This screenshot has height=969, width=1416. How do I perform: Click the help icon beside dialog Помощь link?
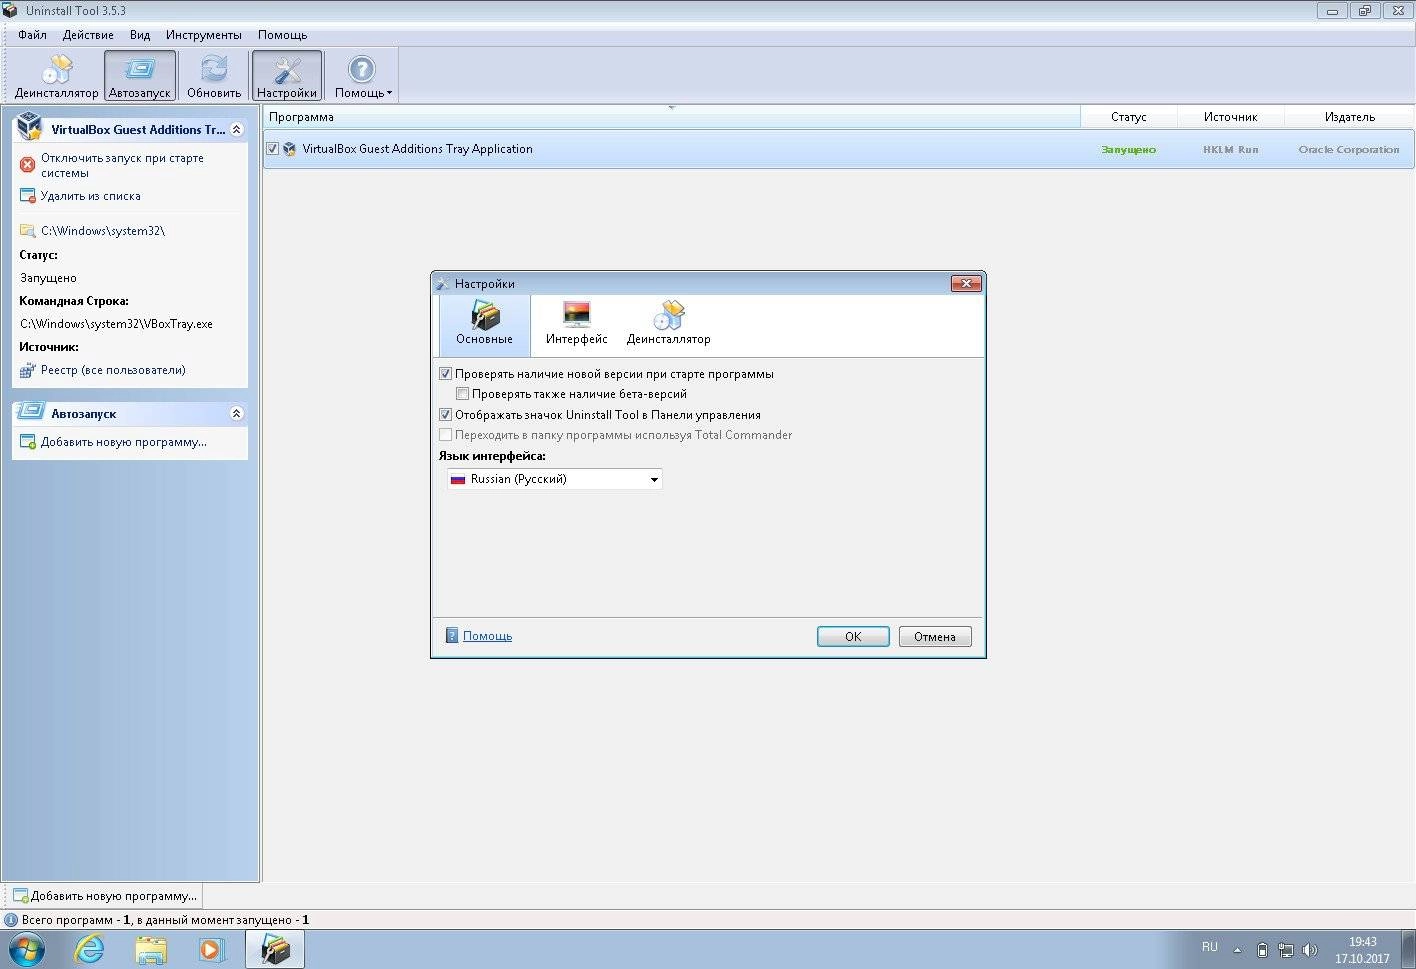[x=452, y=636]
